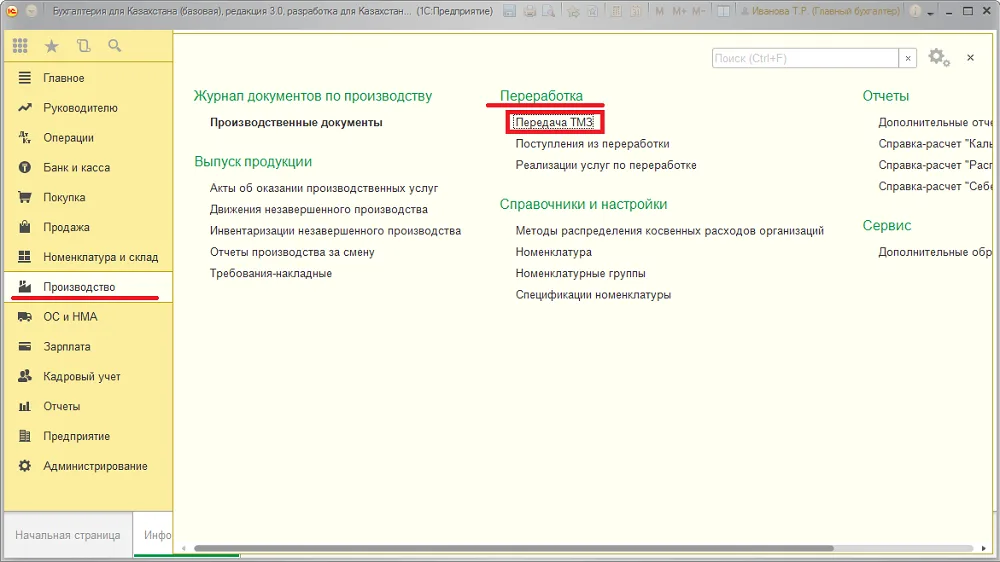The width and height of the screenshot is (1000, 562).
Task: Open the small arrow dropdown after info icon
Action: pyautogui.click(x=931, y=12)
